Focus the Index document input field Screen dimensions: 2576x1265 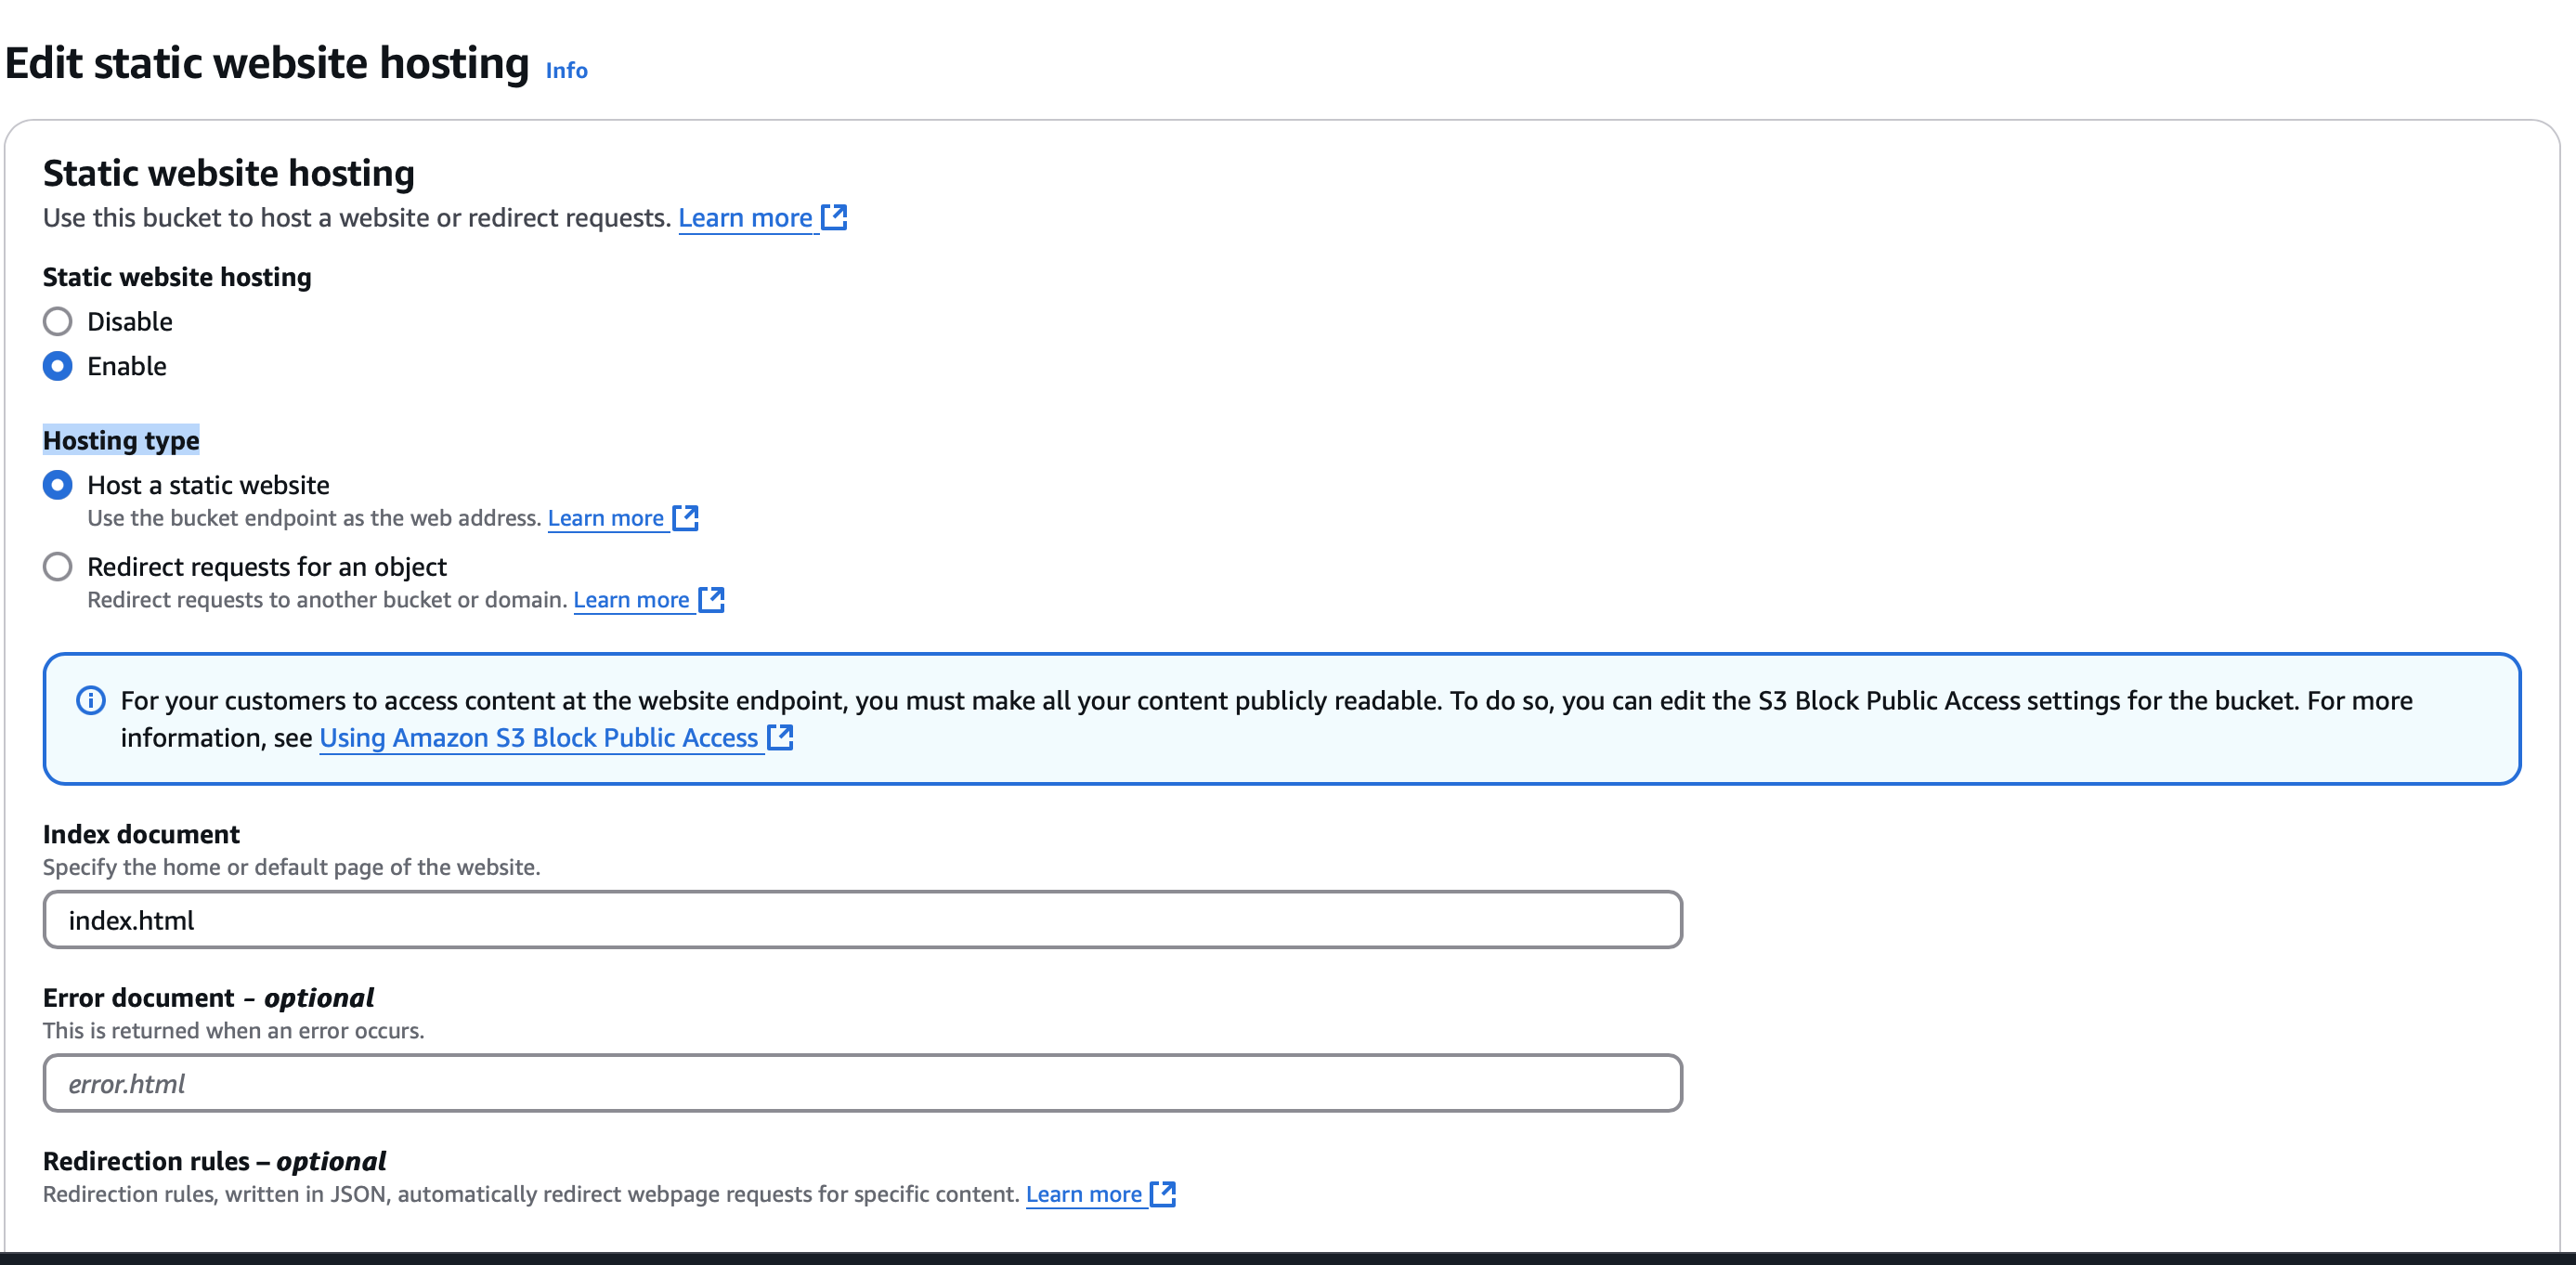coord(863,920)
